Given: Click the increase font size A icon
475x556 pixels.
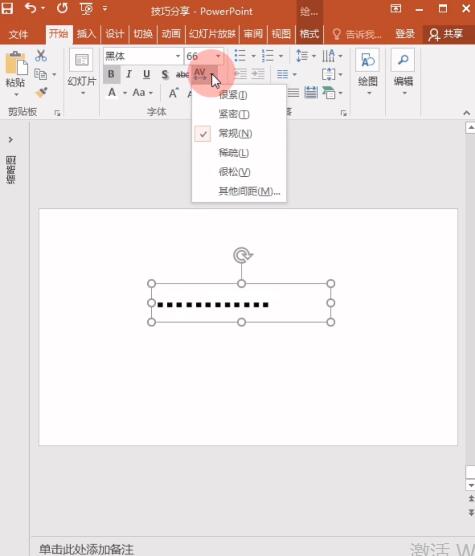Looking at the screenshot, I should pos(173,93).
